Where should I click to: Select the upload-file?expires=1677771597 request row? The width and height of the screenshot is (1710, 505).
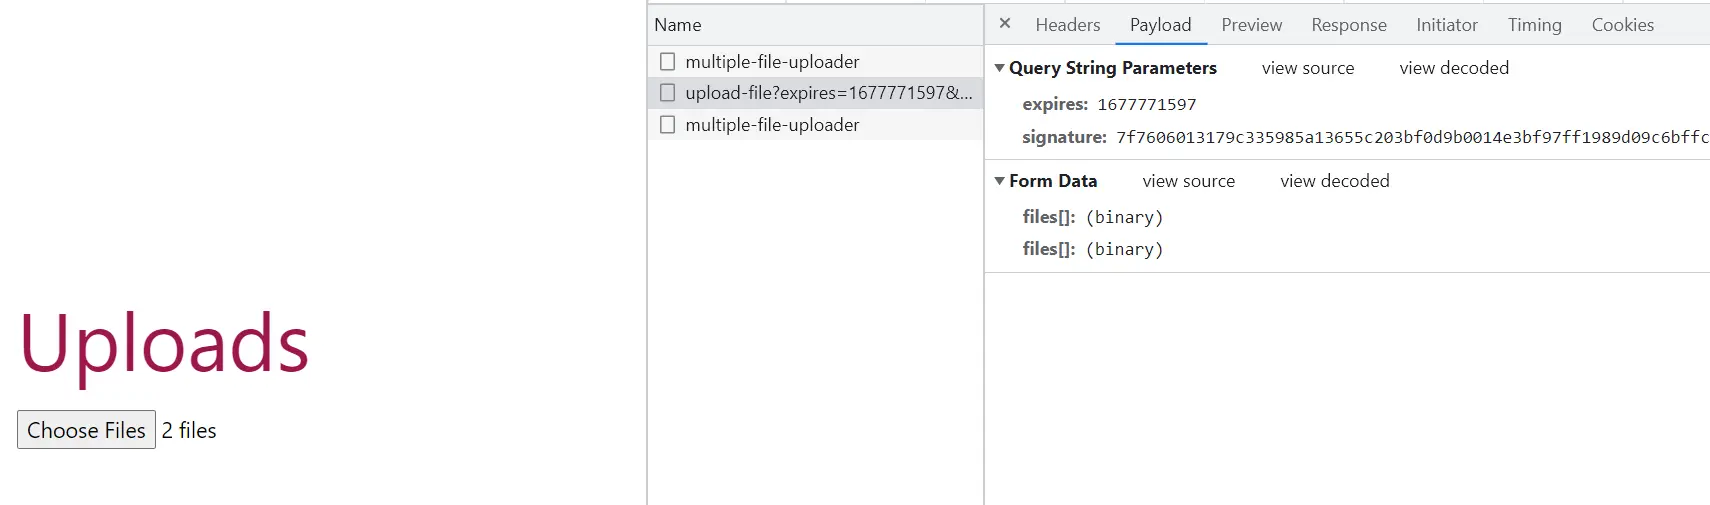(x=828, y=93)
